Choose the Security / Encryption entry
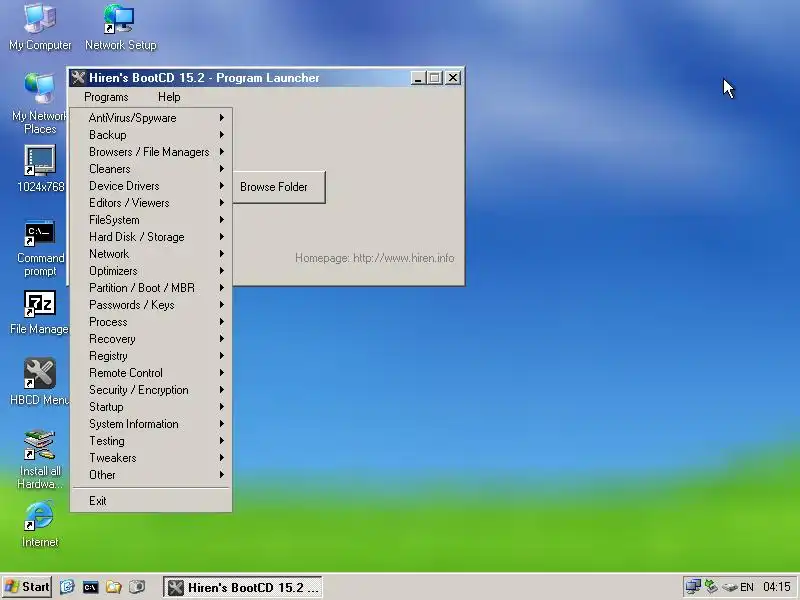Viewport: 800px width, 600px height. (x=151, y=390)
